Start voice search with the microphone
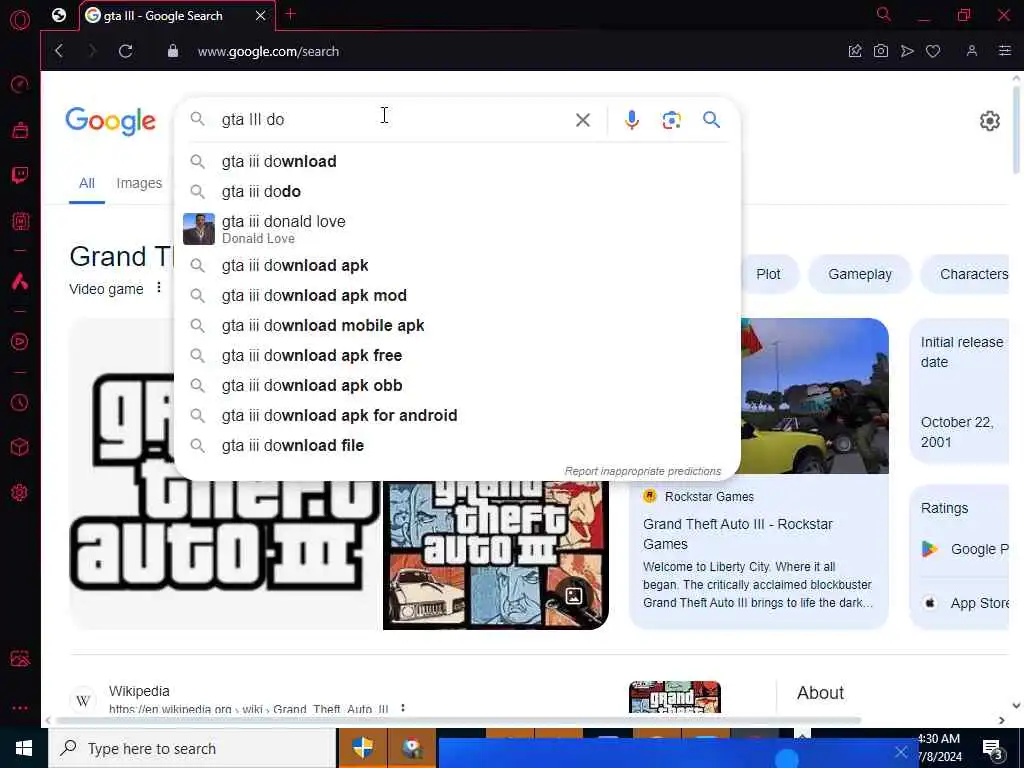The image size is (1024, 768). coord(632,120)
